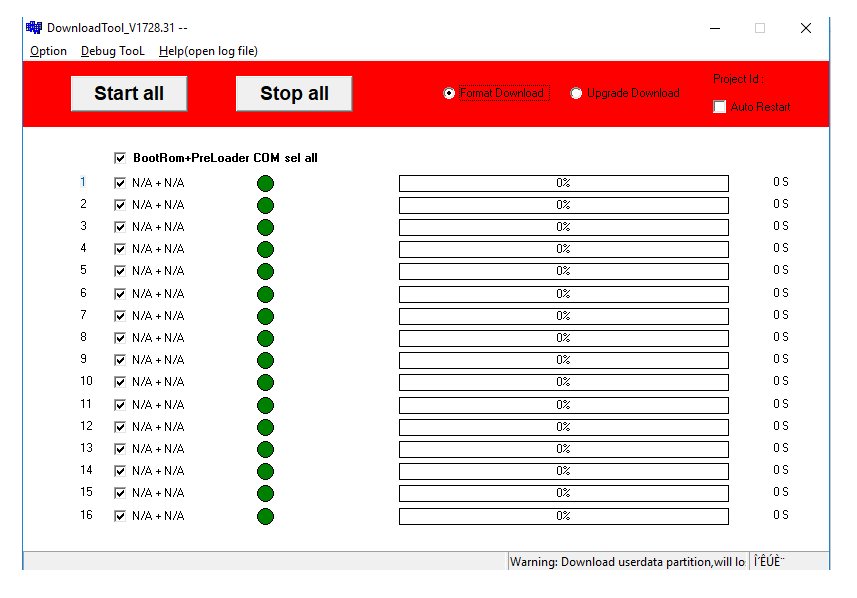This screenshot has height=598, width=857.
Task: Select Upgrade Download radio option
Action: (x=576, y=93)
